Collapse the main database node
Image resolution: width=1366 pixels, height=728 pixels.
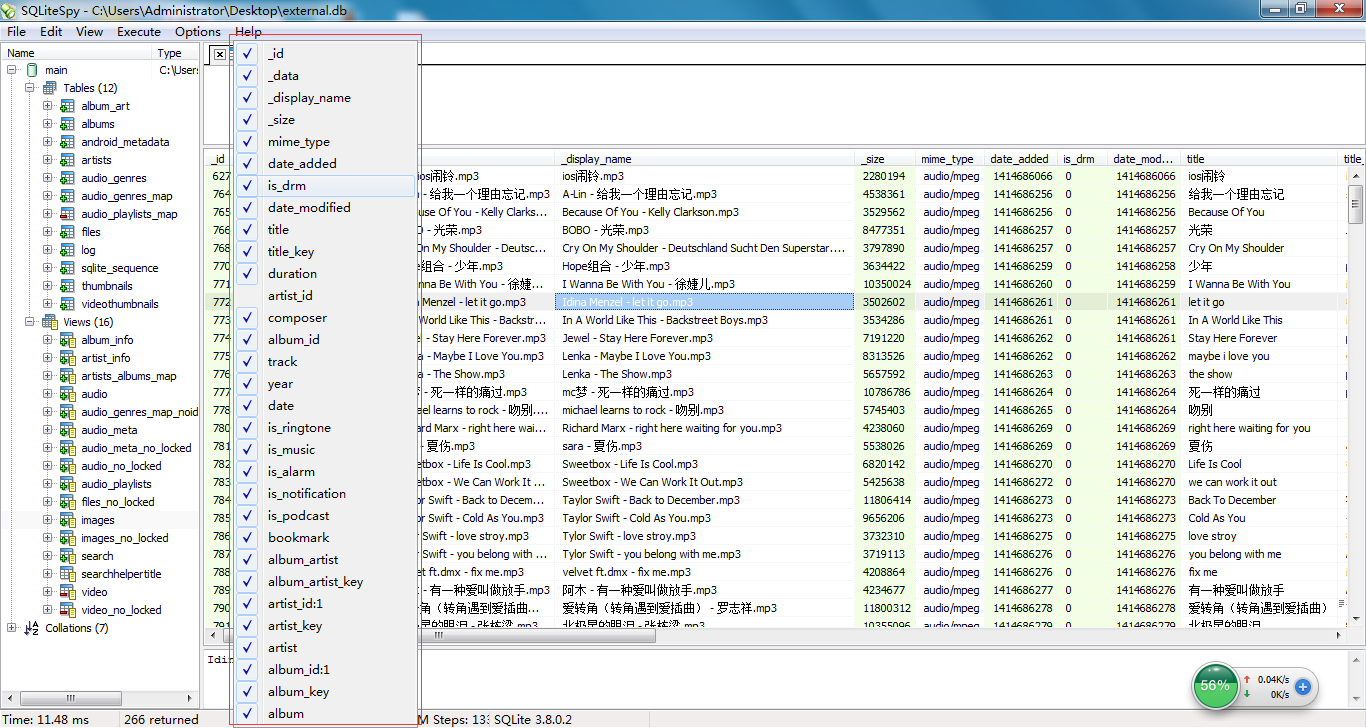coord(12,70)
